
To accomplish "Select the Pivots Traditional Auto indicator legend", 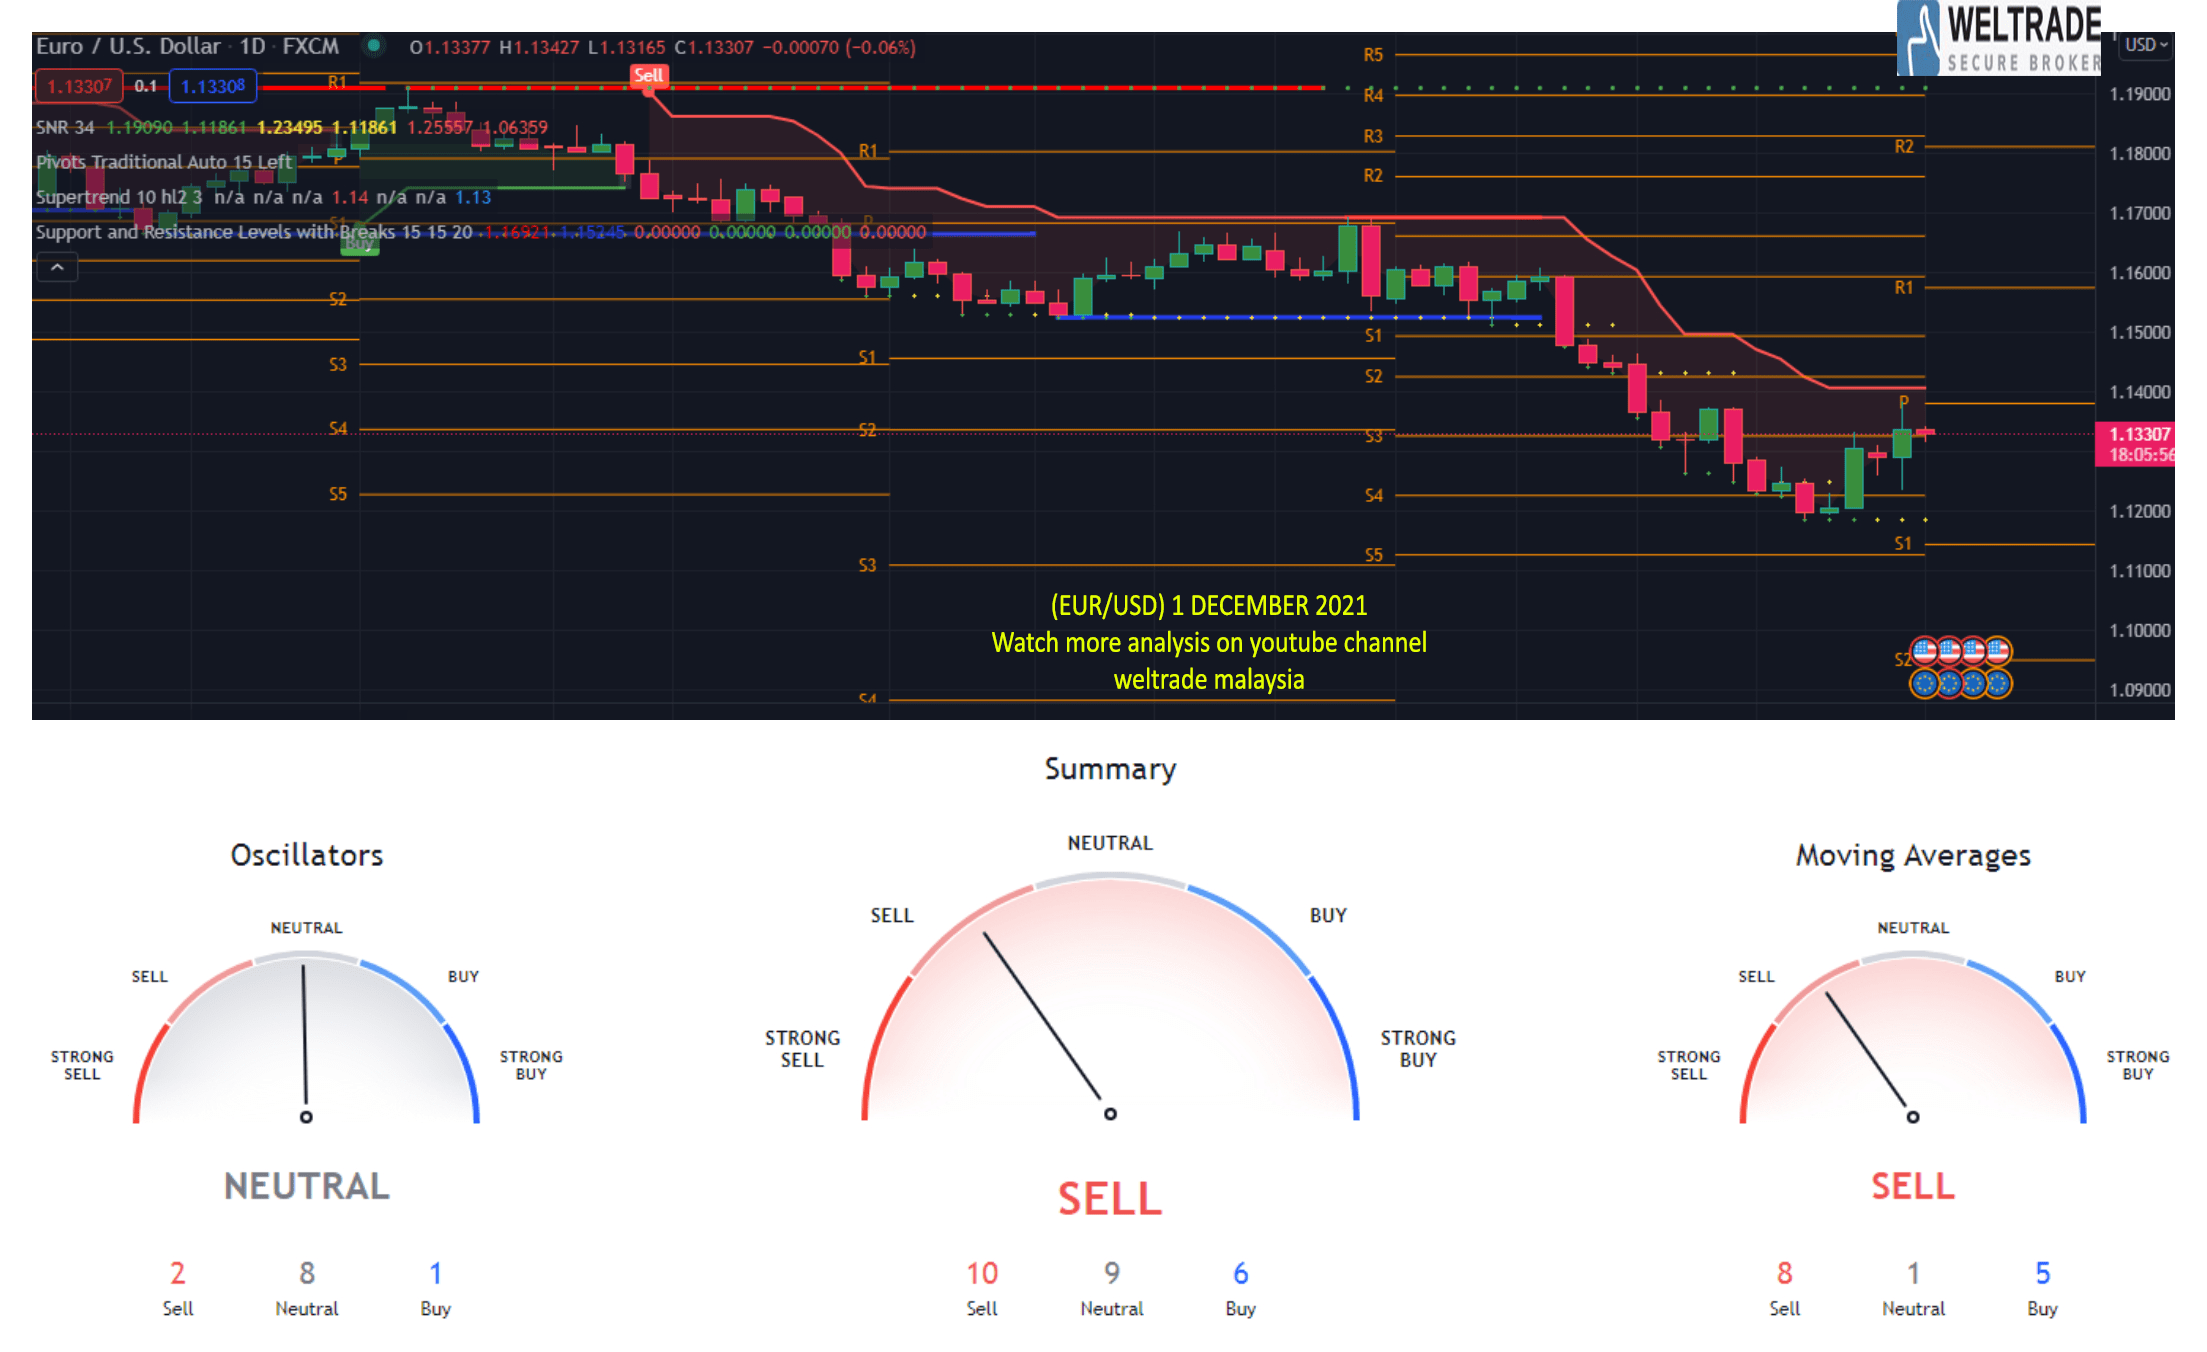I will 165,162.
